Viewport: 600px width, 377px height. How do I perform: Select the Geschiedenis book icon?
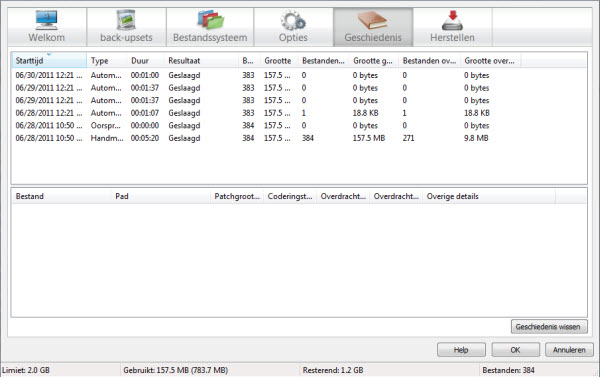point(373,20)
